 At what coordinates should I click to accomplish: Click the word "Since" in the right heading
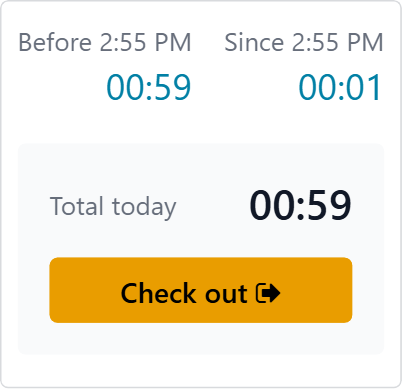point(254,42)
